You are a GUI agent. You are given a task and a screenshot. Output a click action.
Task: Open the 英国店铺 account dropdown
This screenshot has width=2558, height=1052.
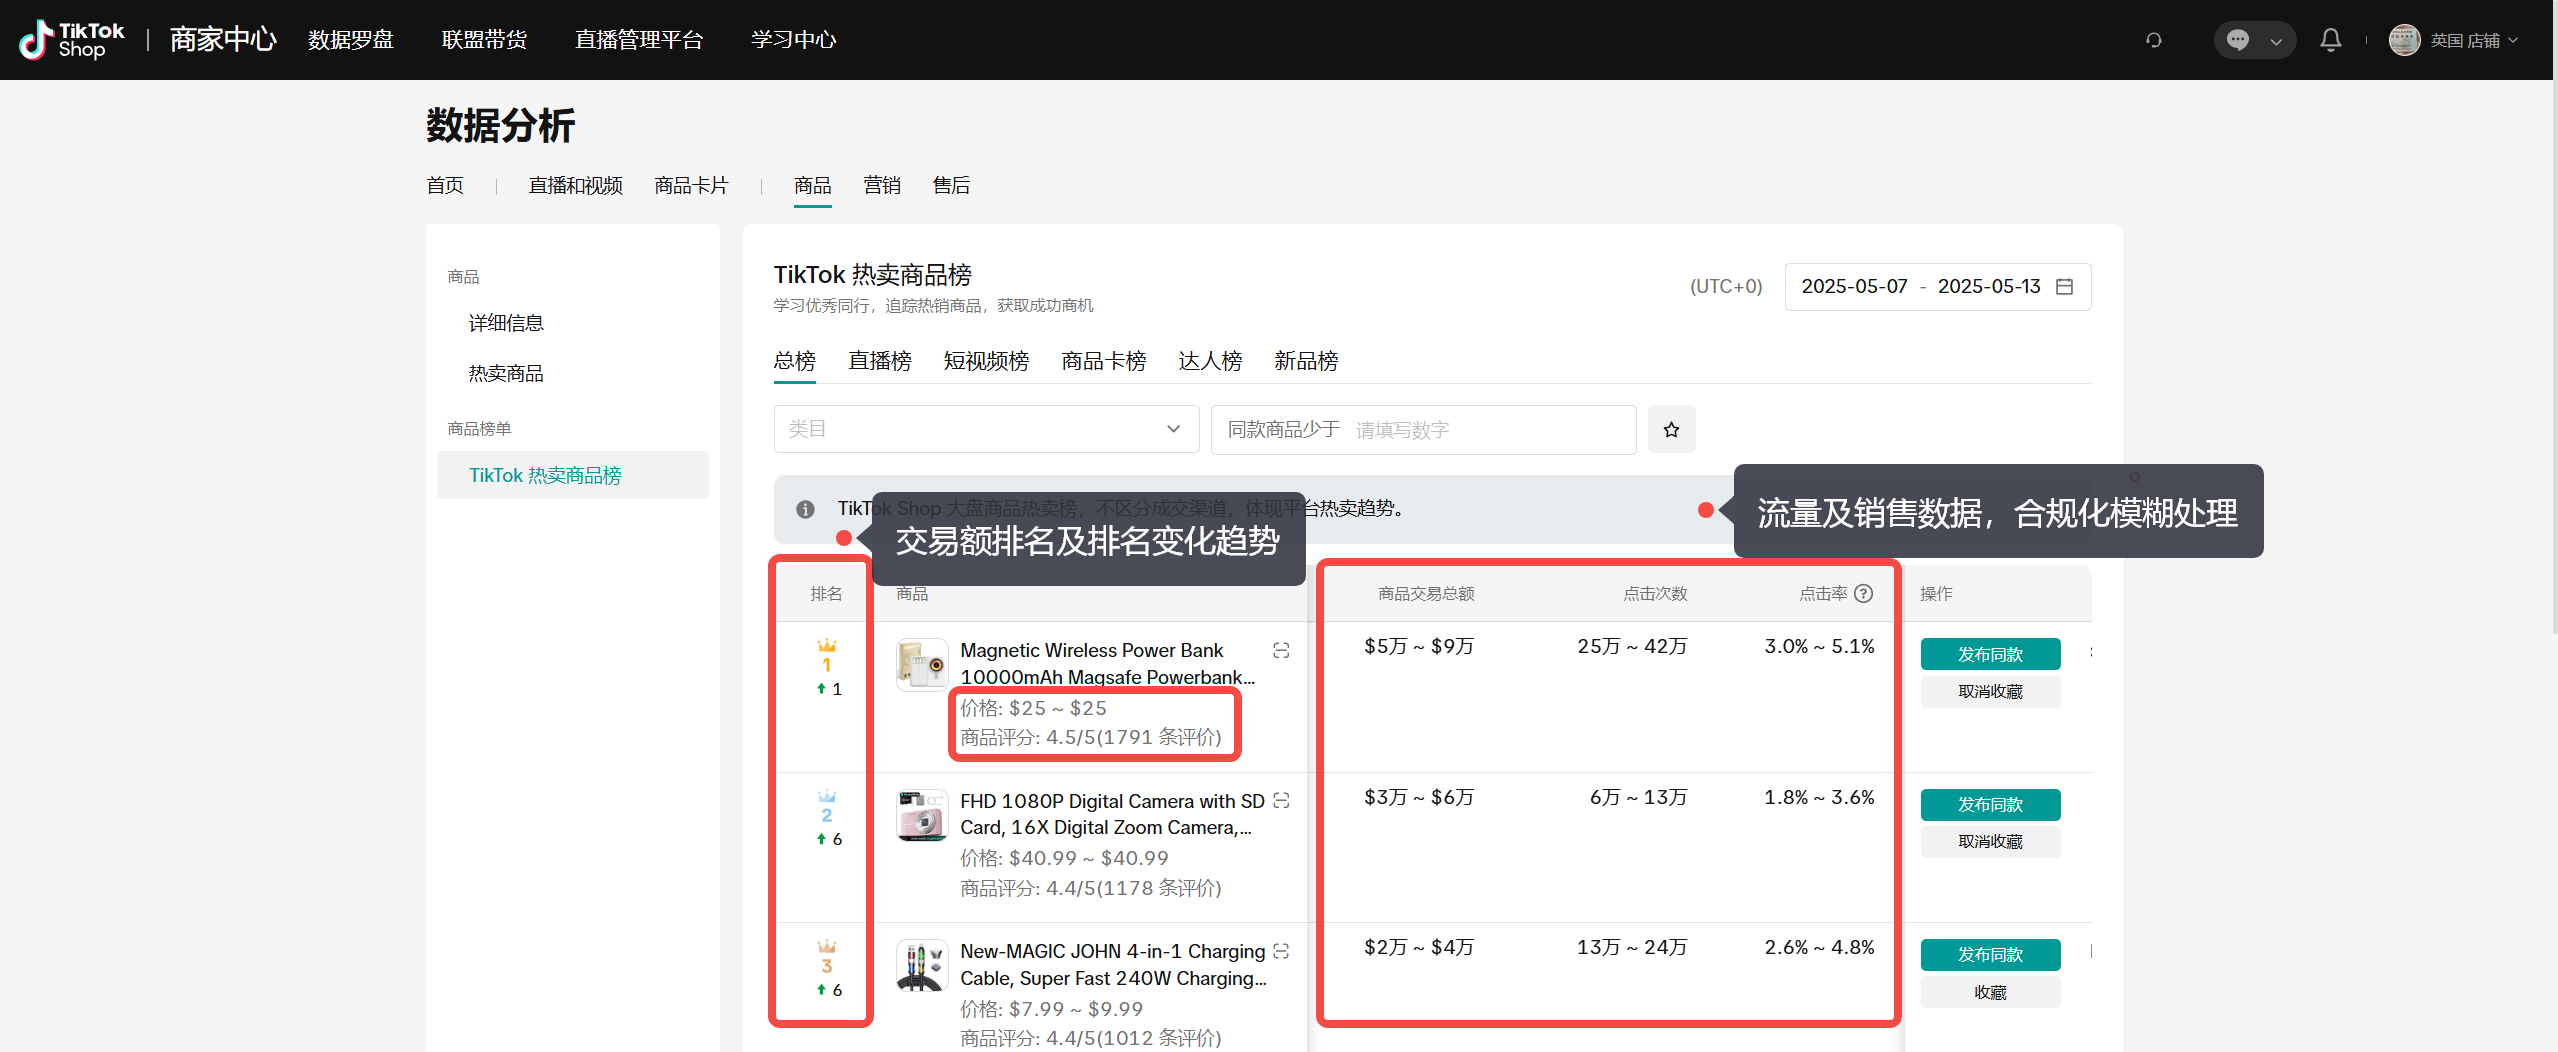[x=2464, y=40]
